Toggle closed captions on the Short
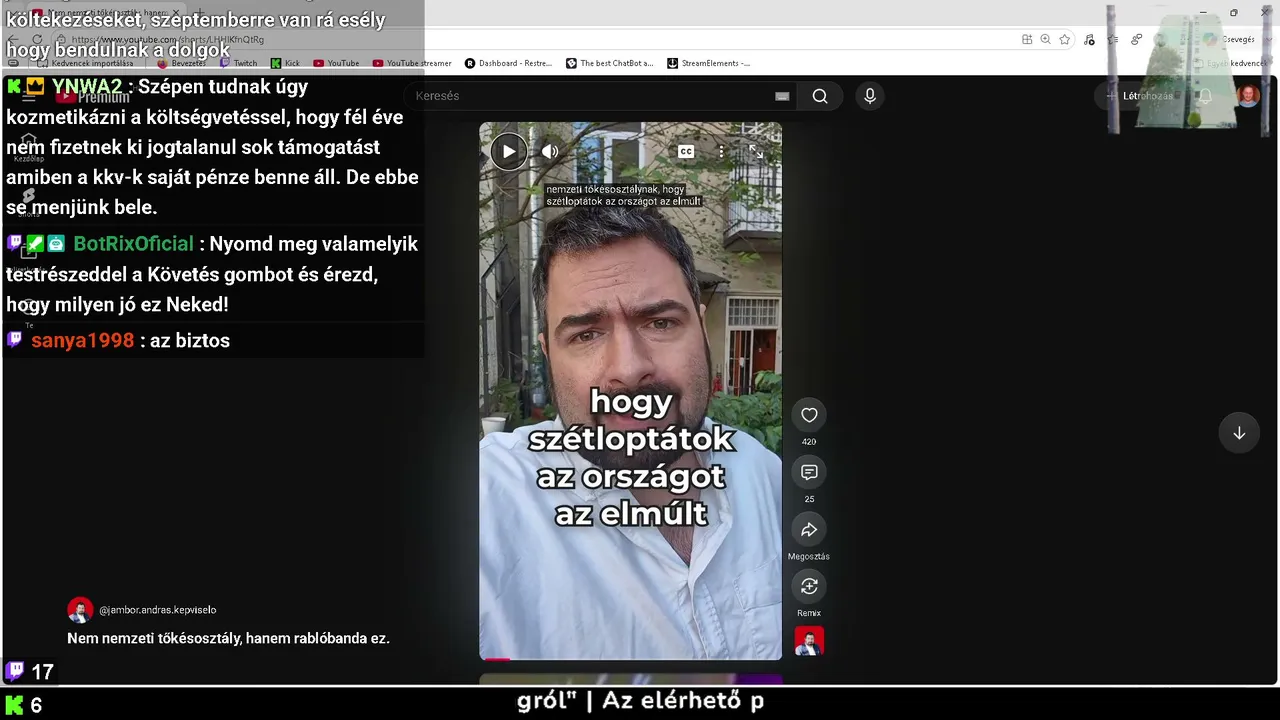Screen dimensions: 1280x720 (x=686, y=151)
